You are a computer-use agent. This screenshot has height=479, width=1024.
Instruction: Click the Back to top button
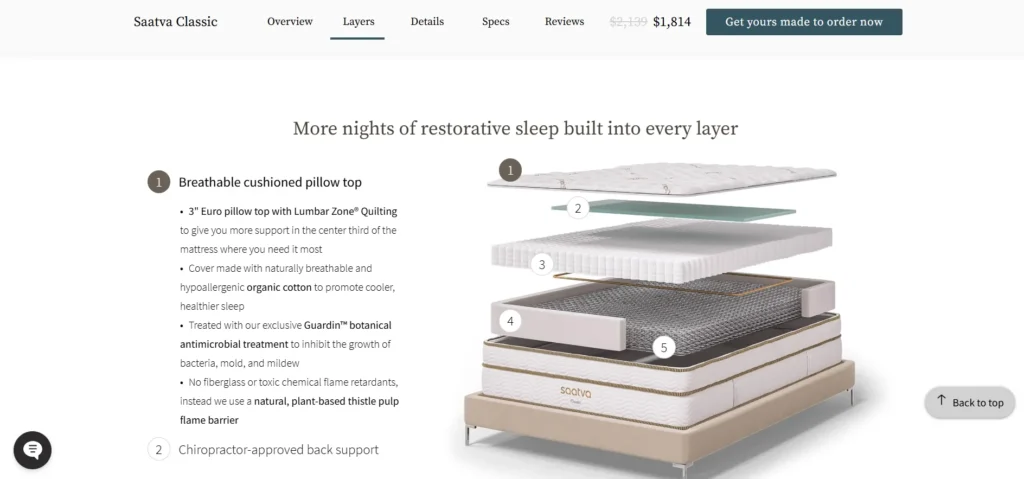point(970,403)
